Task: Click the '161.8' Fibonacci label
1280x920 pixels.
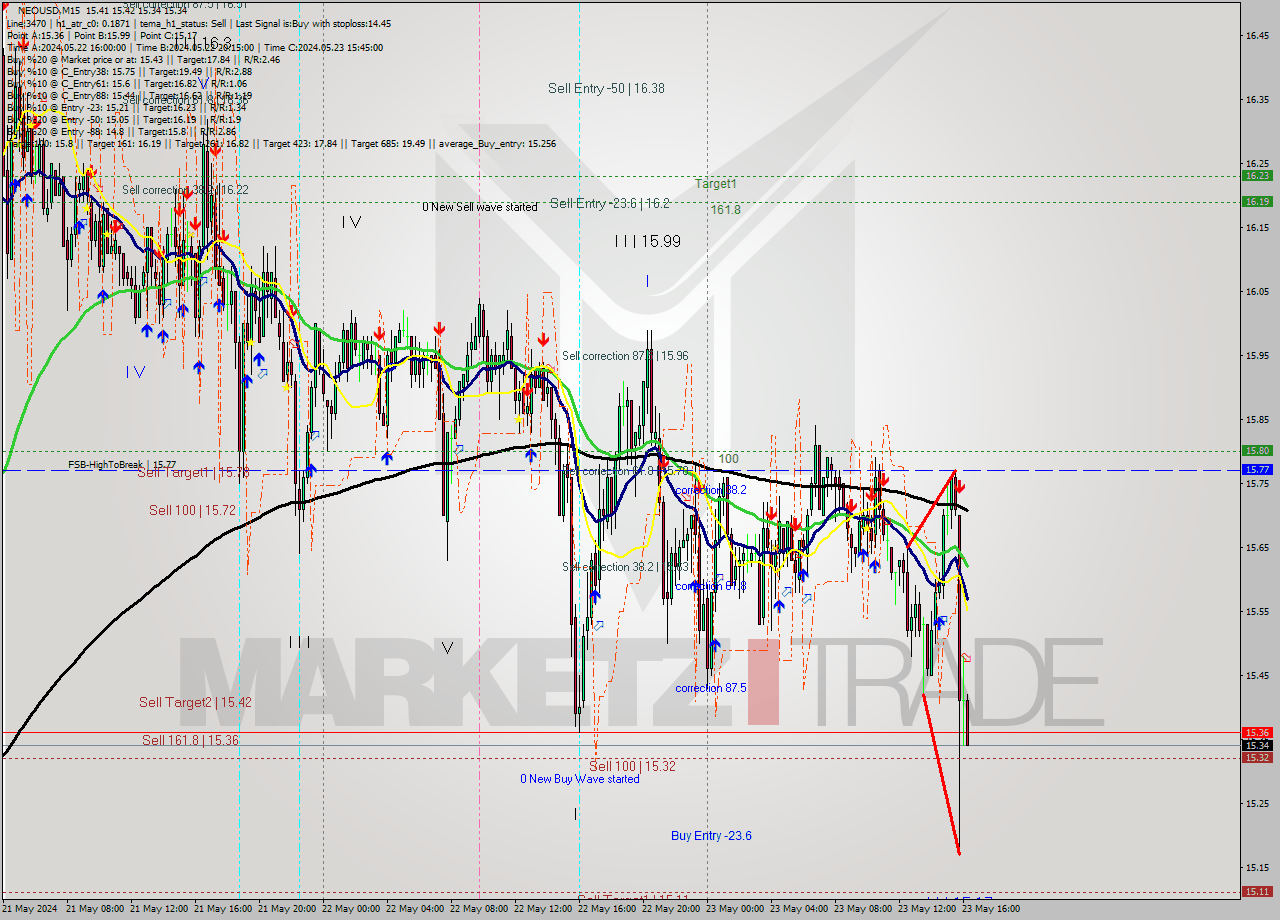Action: tap(726, 210)
